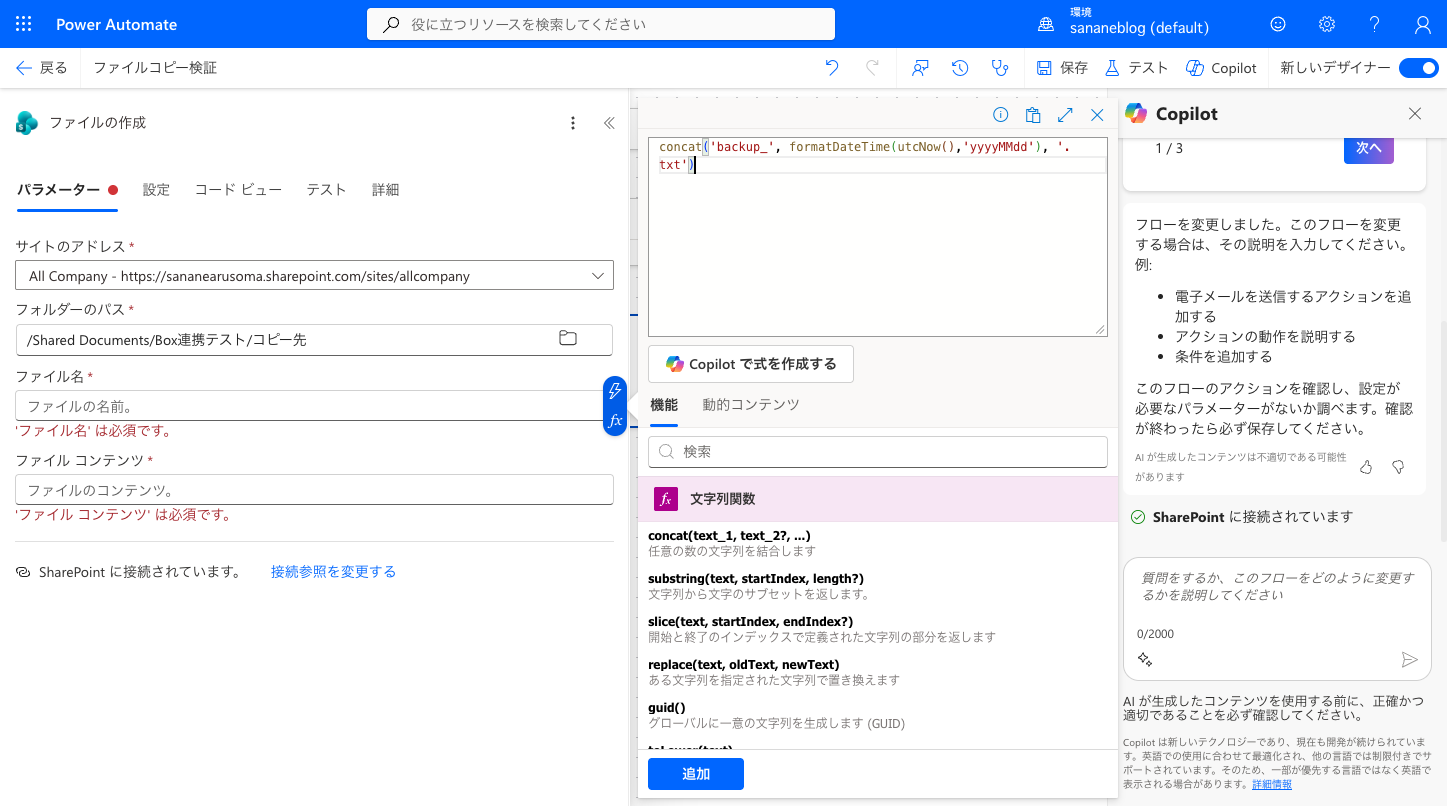Click the paste clipboard icon in expression editor
The image size is (1447, 806).
pos(1033,115)
